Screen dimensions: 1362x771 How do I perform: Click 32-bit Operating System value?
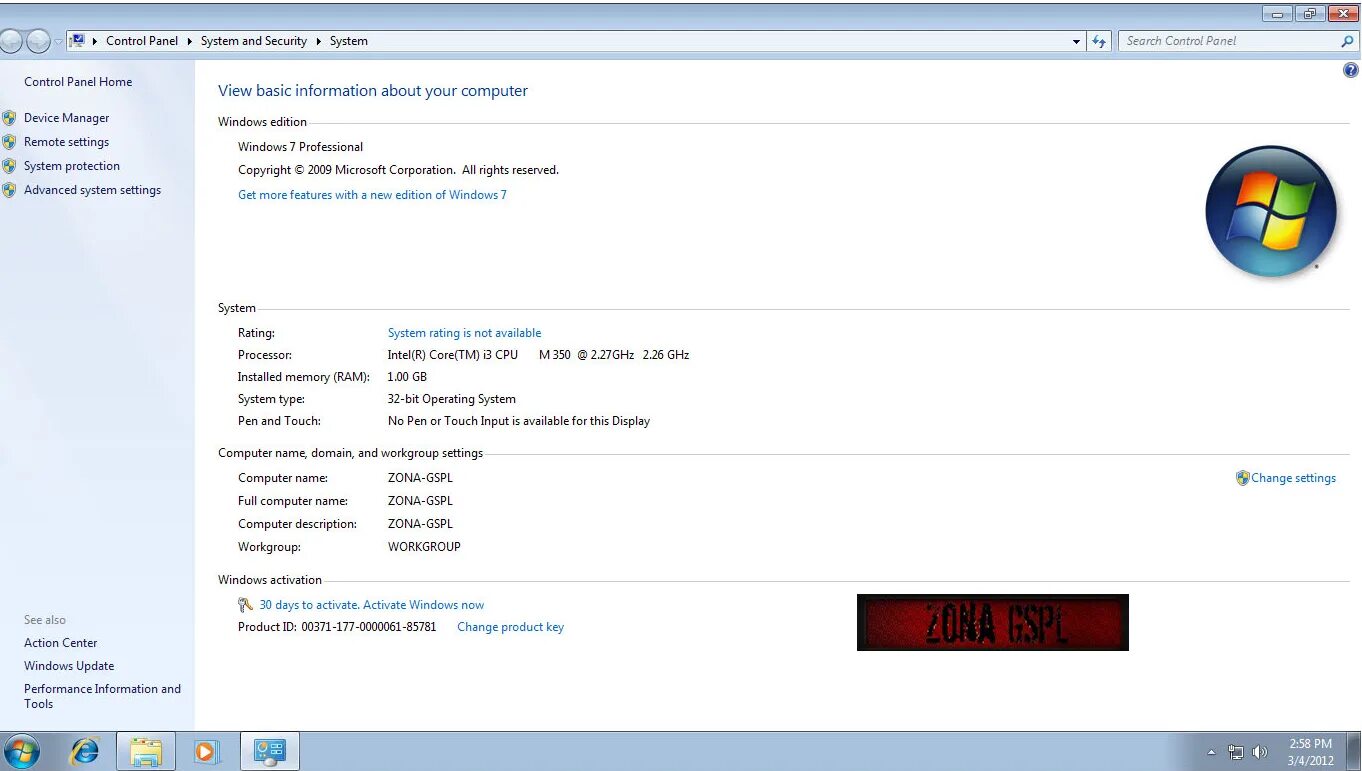coord(452,399)
